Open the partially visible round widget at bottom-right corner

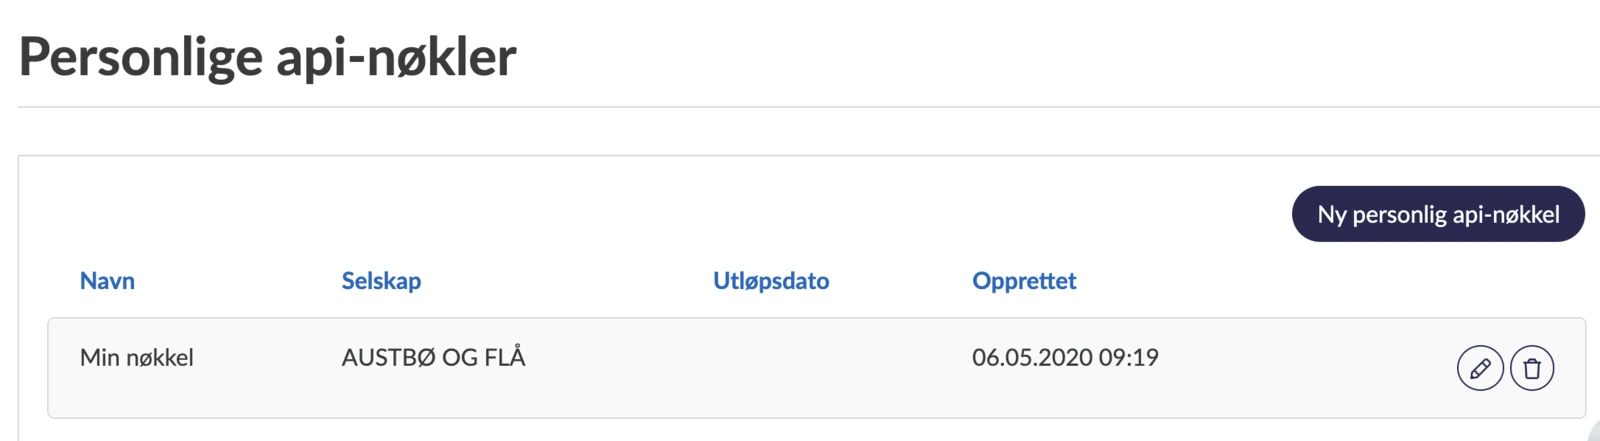coord(1594,431)
